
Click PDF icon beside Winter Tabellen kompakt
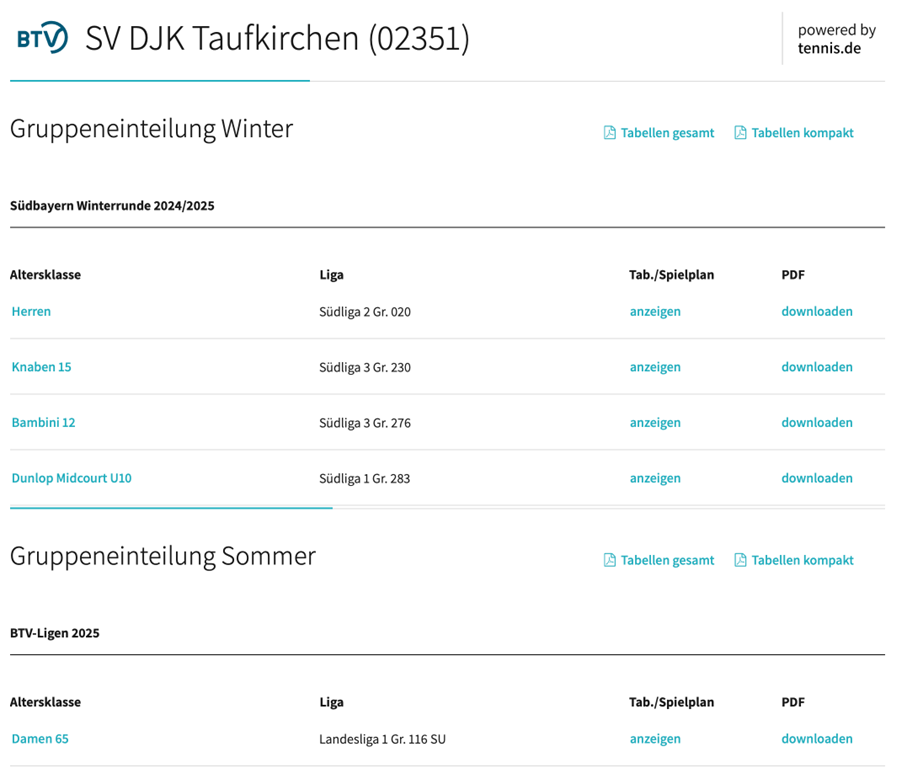click(740, 133)
